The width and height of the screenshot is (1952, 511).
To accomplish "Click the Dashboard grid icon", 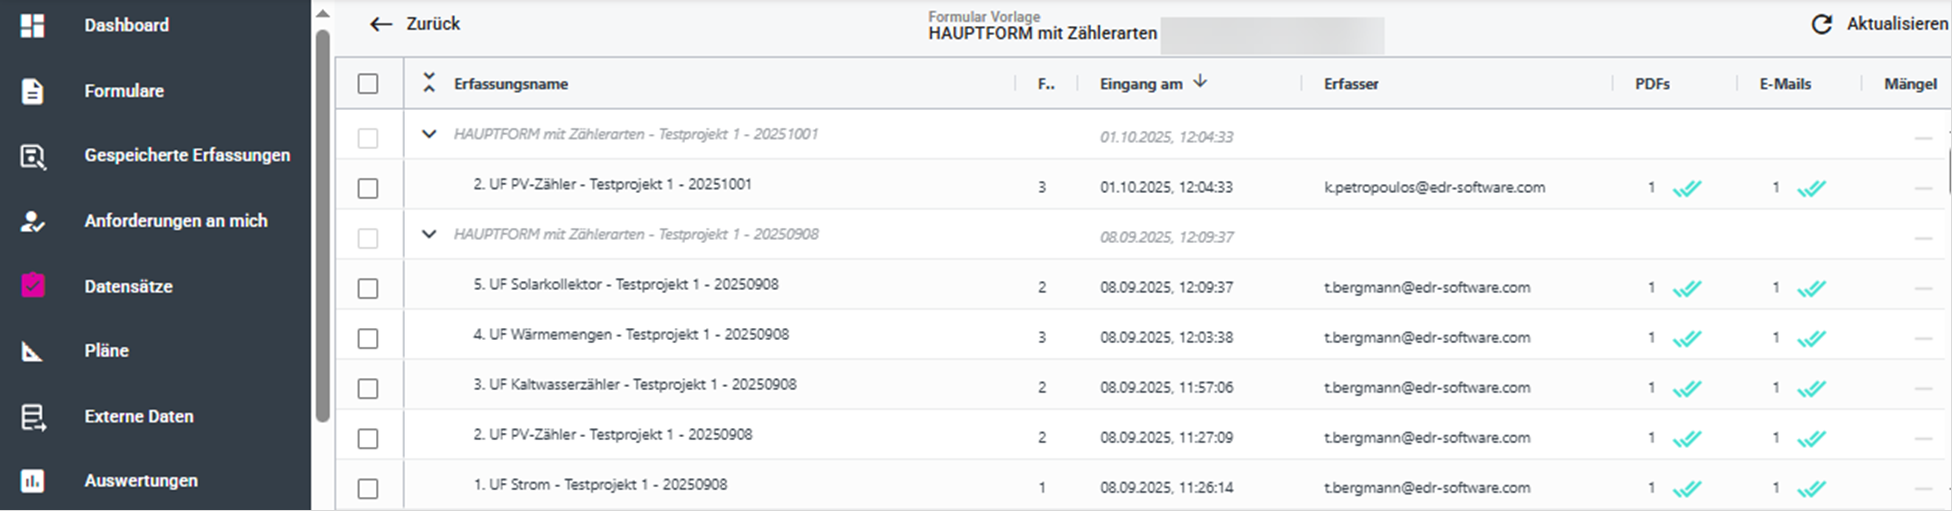I will (33, 26).
